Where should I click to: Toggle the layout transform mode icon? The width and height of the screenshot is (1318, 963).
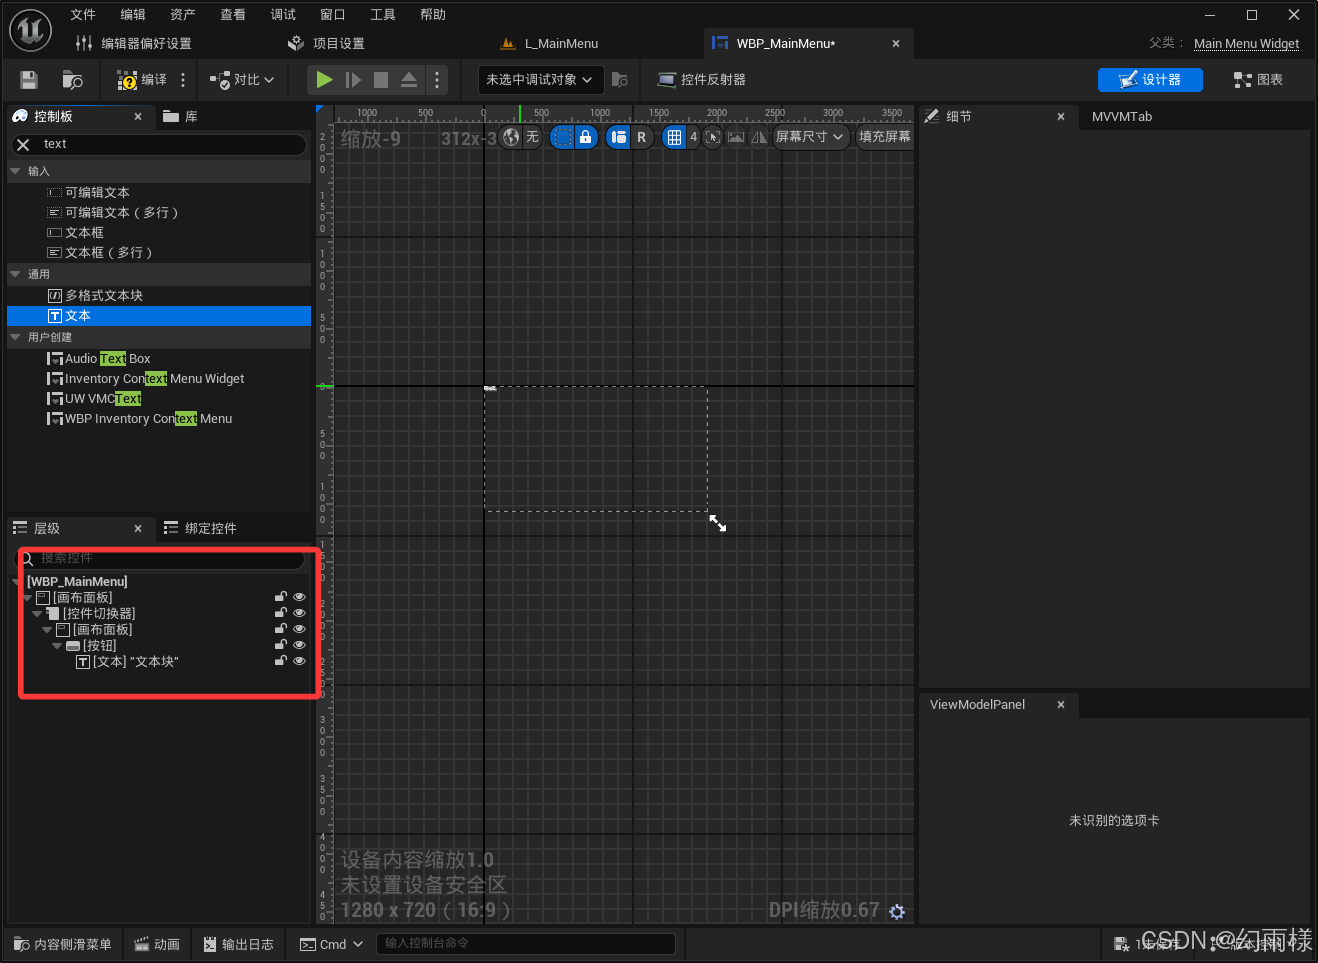(x=619, y=137)
